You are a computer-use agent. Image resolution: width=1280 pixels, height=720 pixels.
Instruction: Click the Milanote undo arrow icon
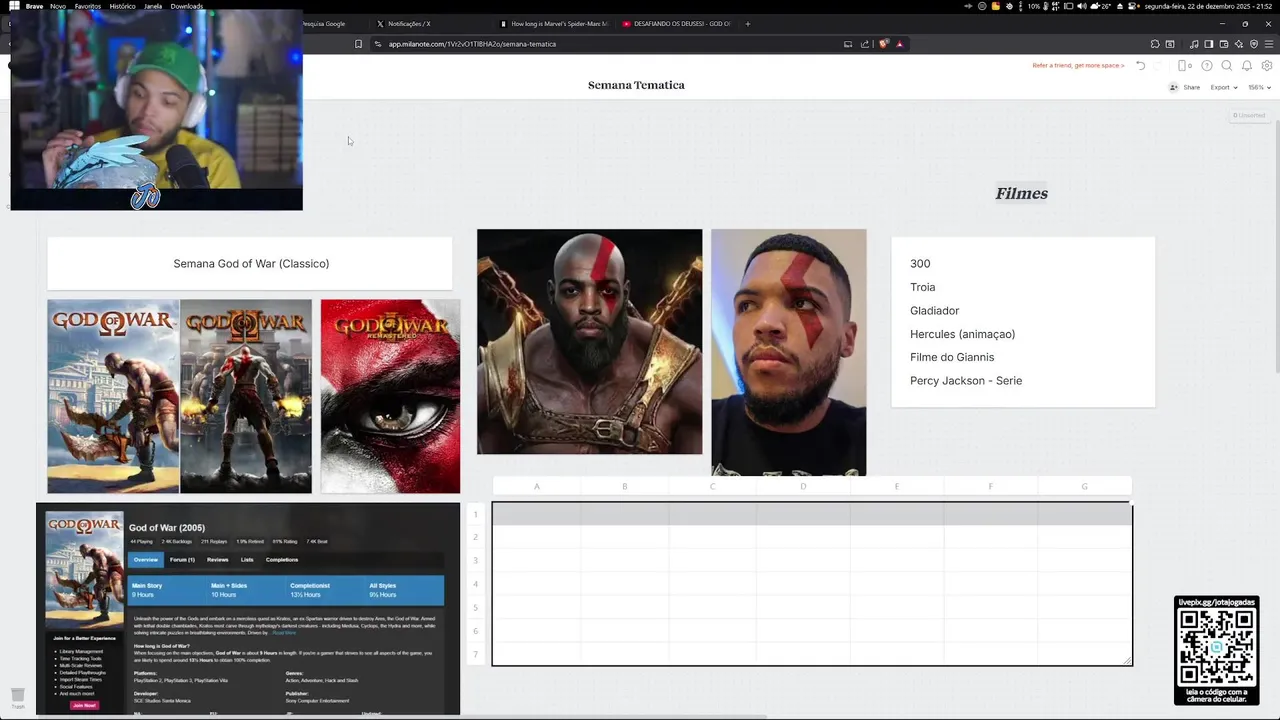pos(1140,65)
